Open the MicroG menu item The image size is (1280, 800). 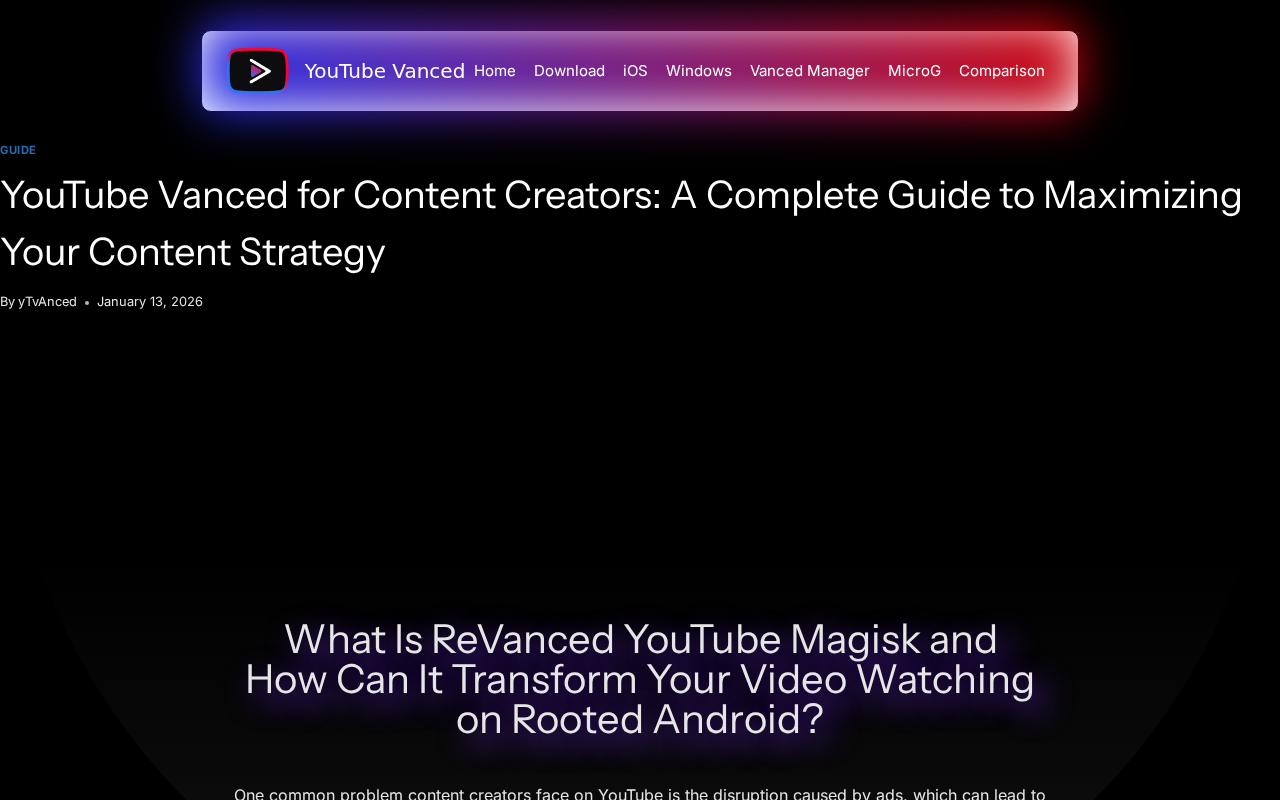coord(914,71)
